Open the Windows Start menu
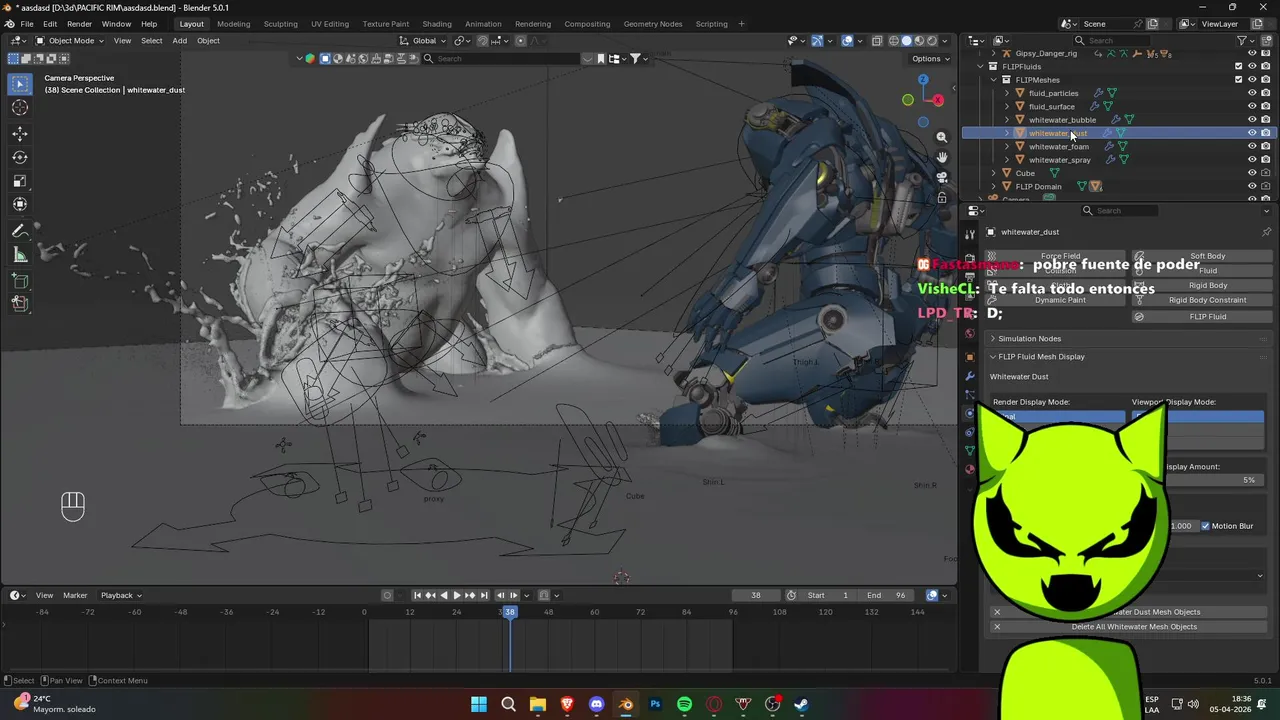 click(x=479, y=704)
